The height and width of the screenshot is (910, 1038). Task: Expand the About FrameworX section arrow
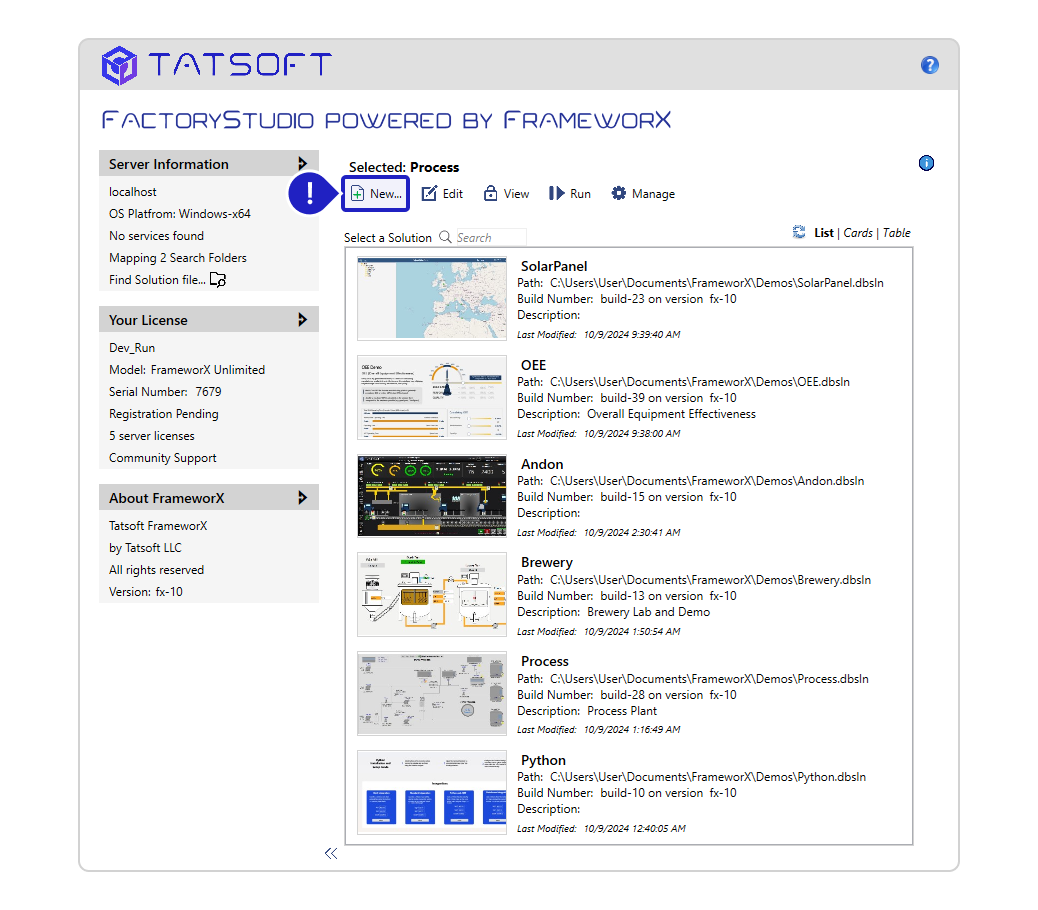pos(303,498)
